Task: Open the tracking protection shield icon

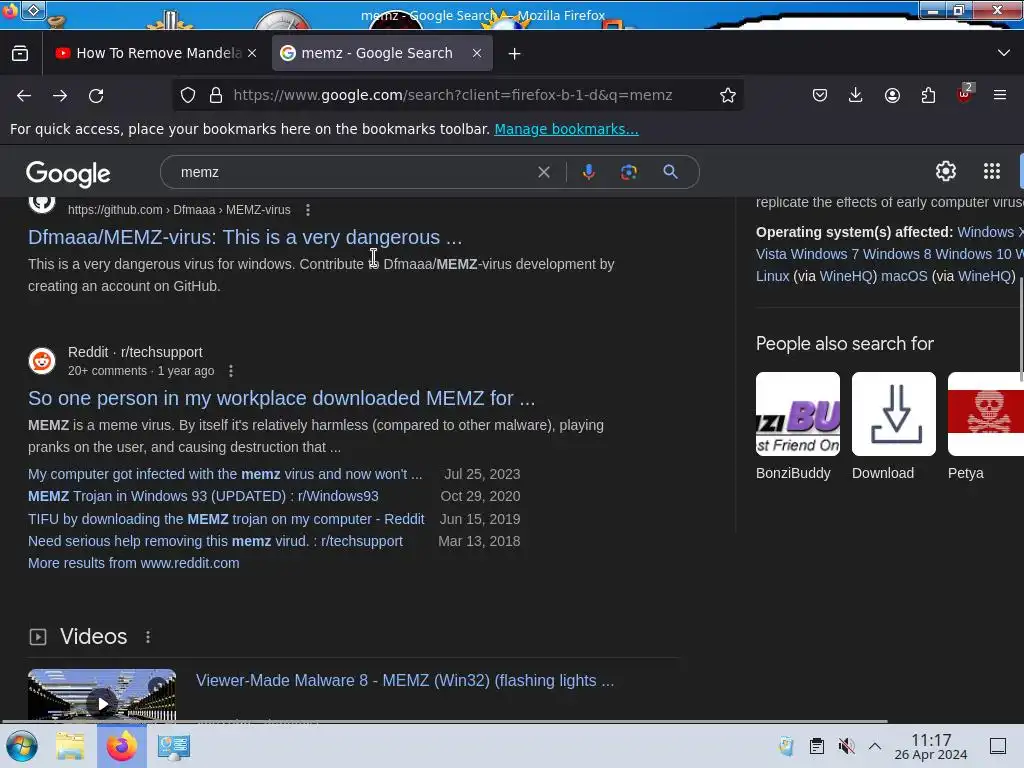Action: [188, 95]
